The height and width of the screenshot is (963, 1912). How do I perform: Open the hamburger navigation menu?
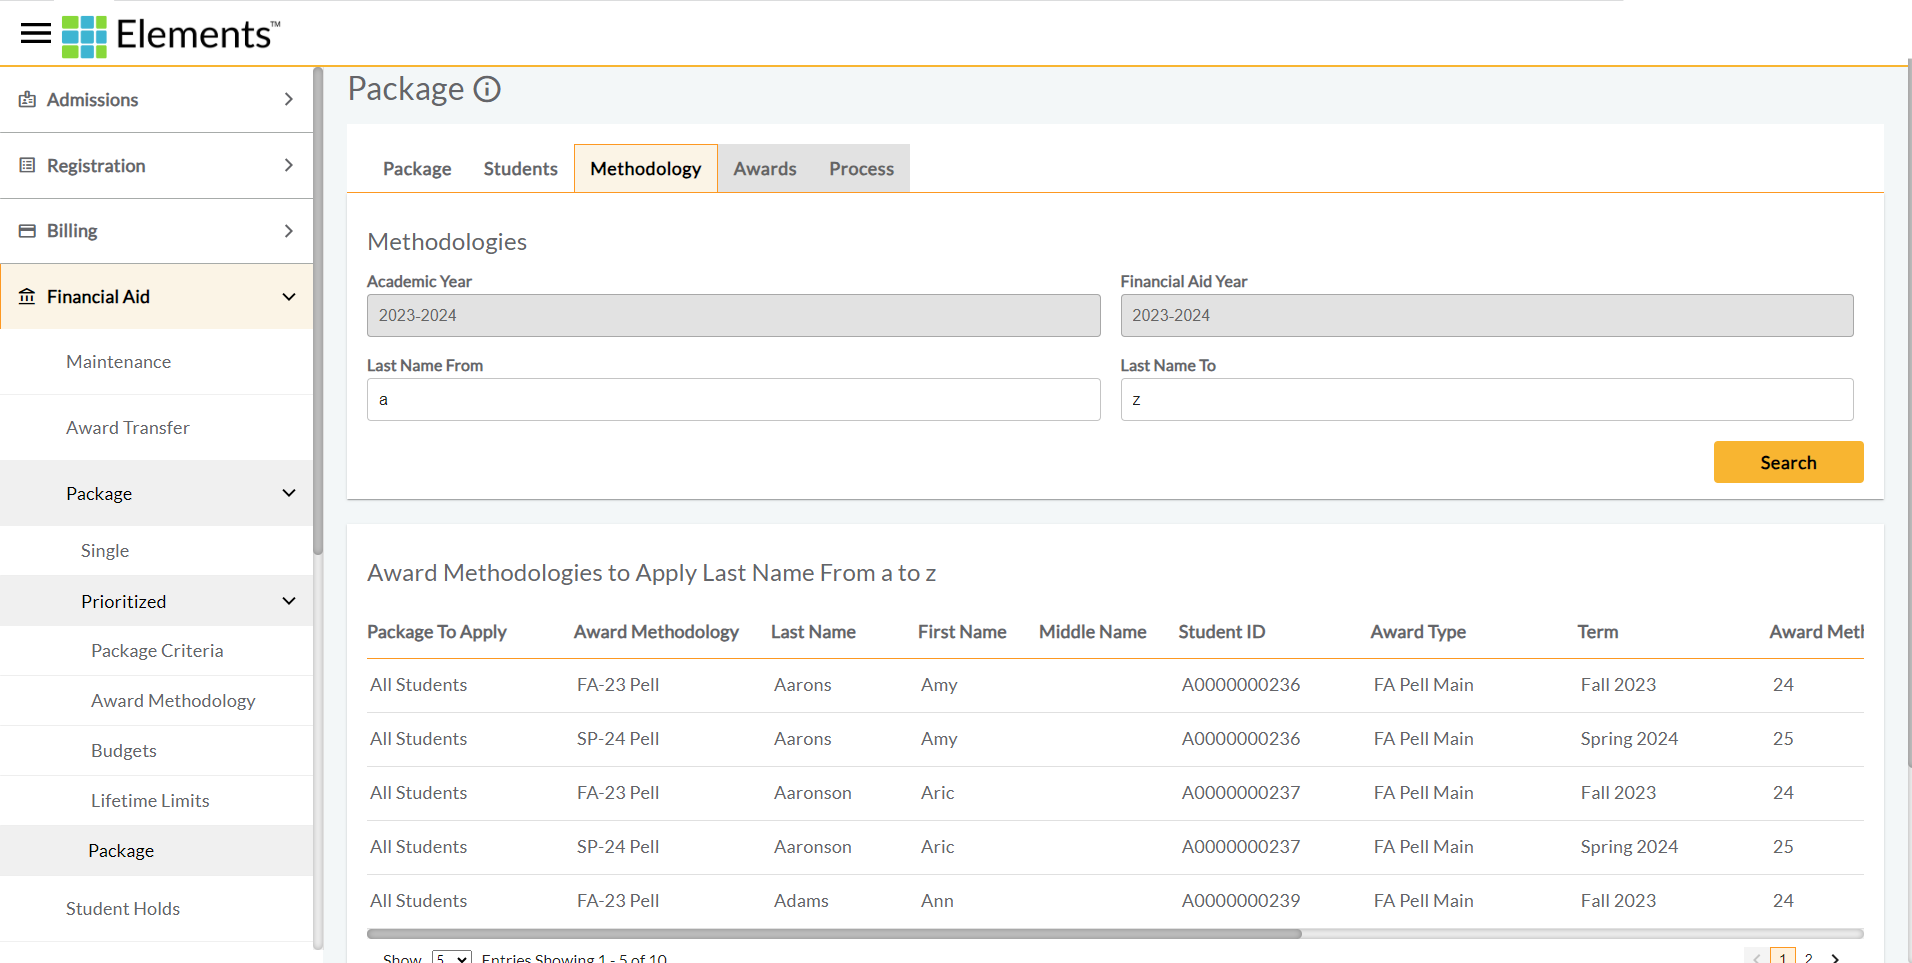click(36, 34)
